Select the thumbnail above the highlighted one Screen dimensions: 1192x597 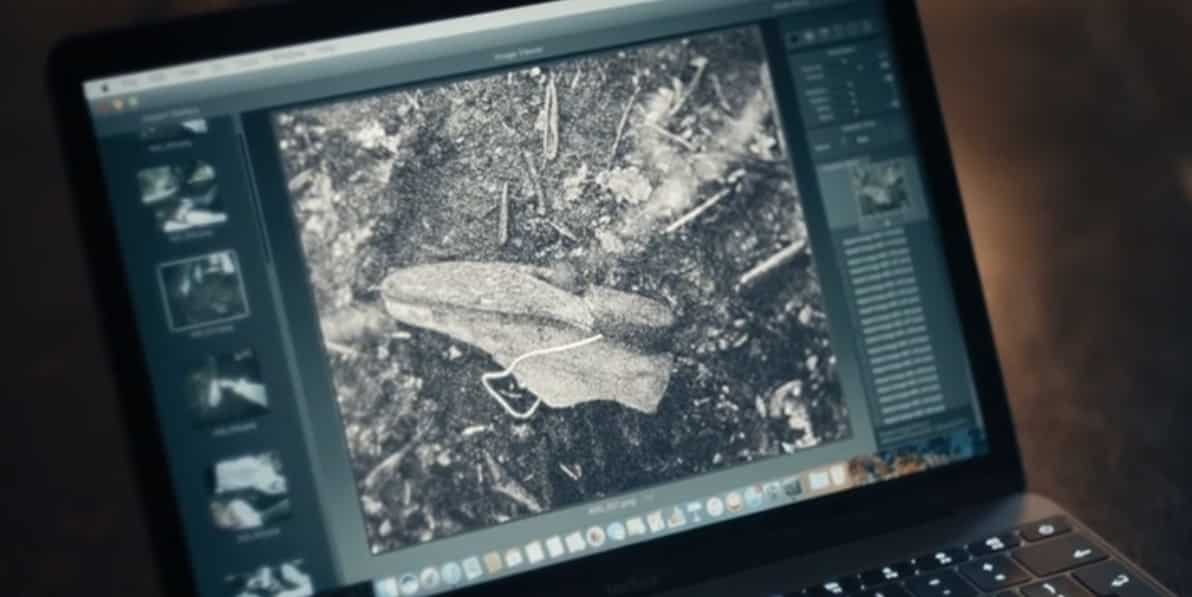180,195
